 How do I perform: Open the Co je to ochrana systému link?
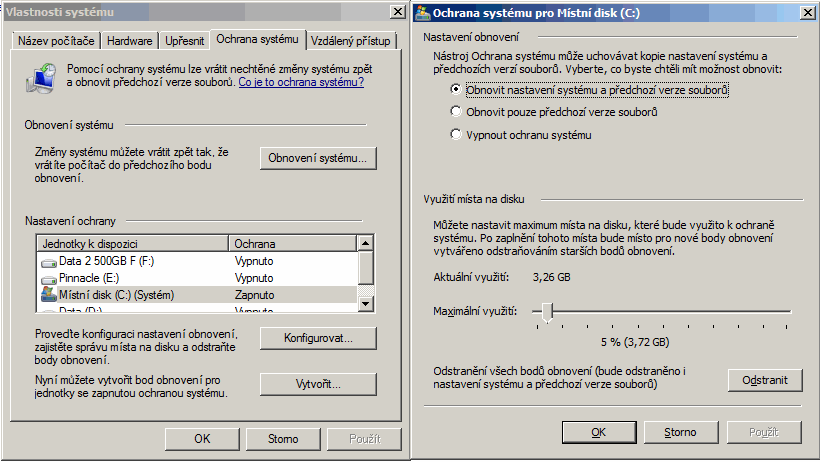pyautogui.click(x=301, y=82)
